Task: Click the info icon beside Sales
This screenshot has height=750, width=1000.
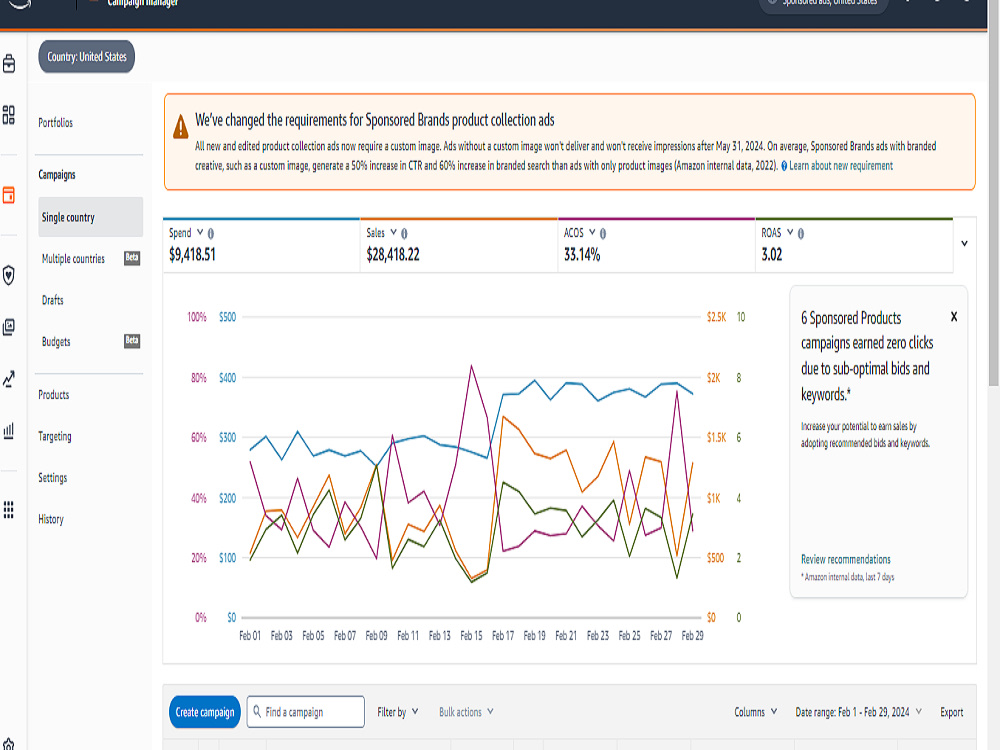Action: tap(404, 233)
